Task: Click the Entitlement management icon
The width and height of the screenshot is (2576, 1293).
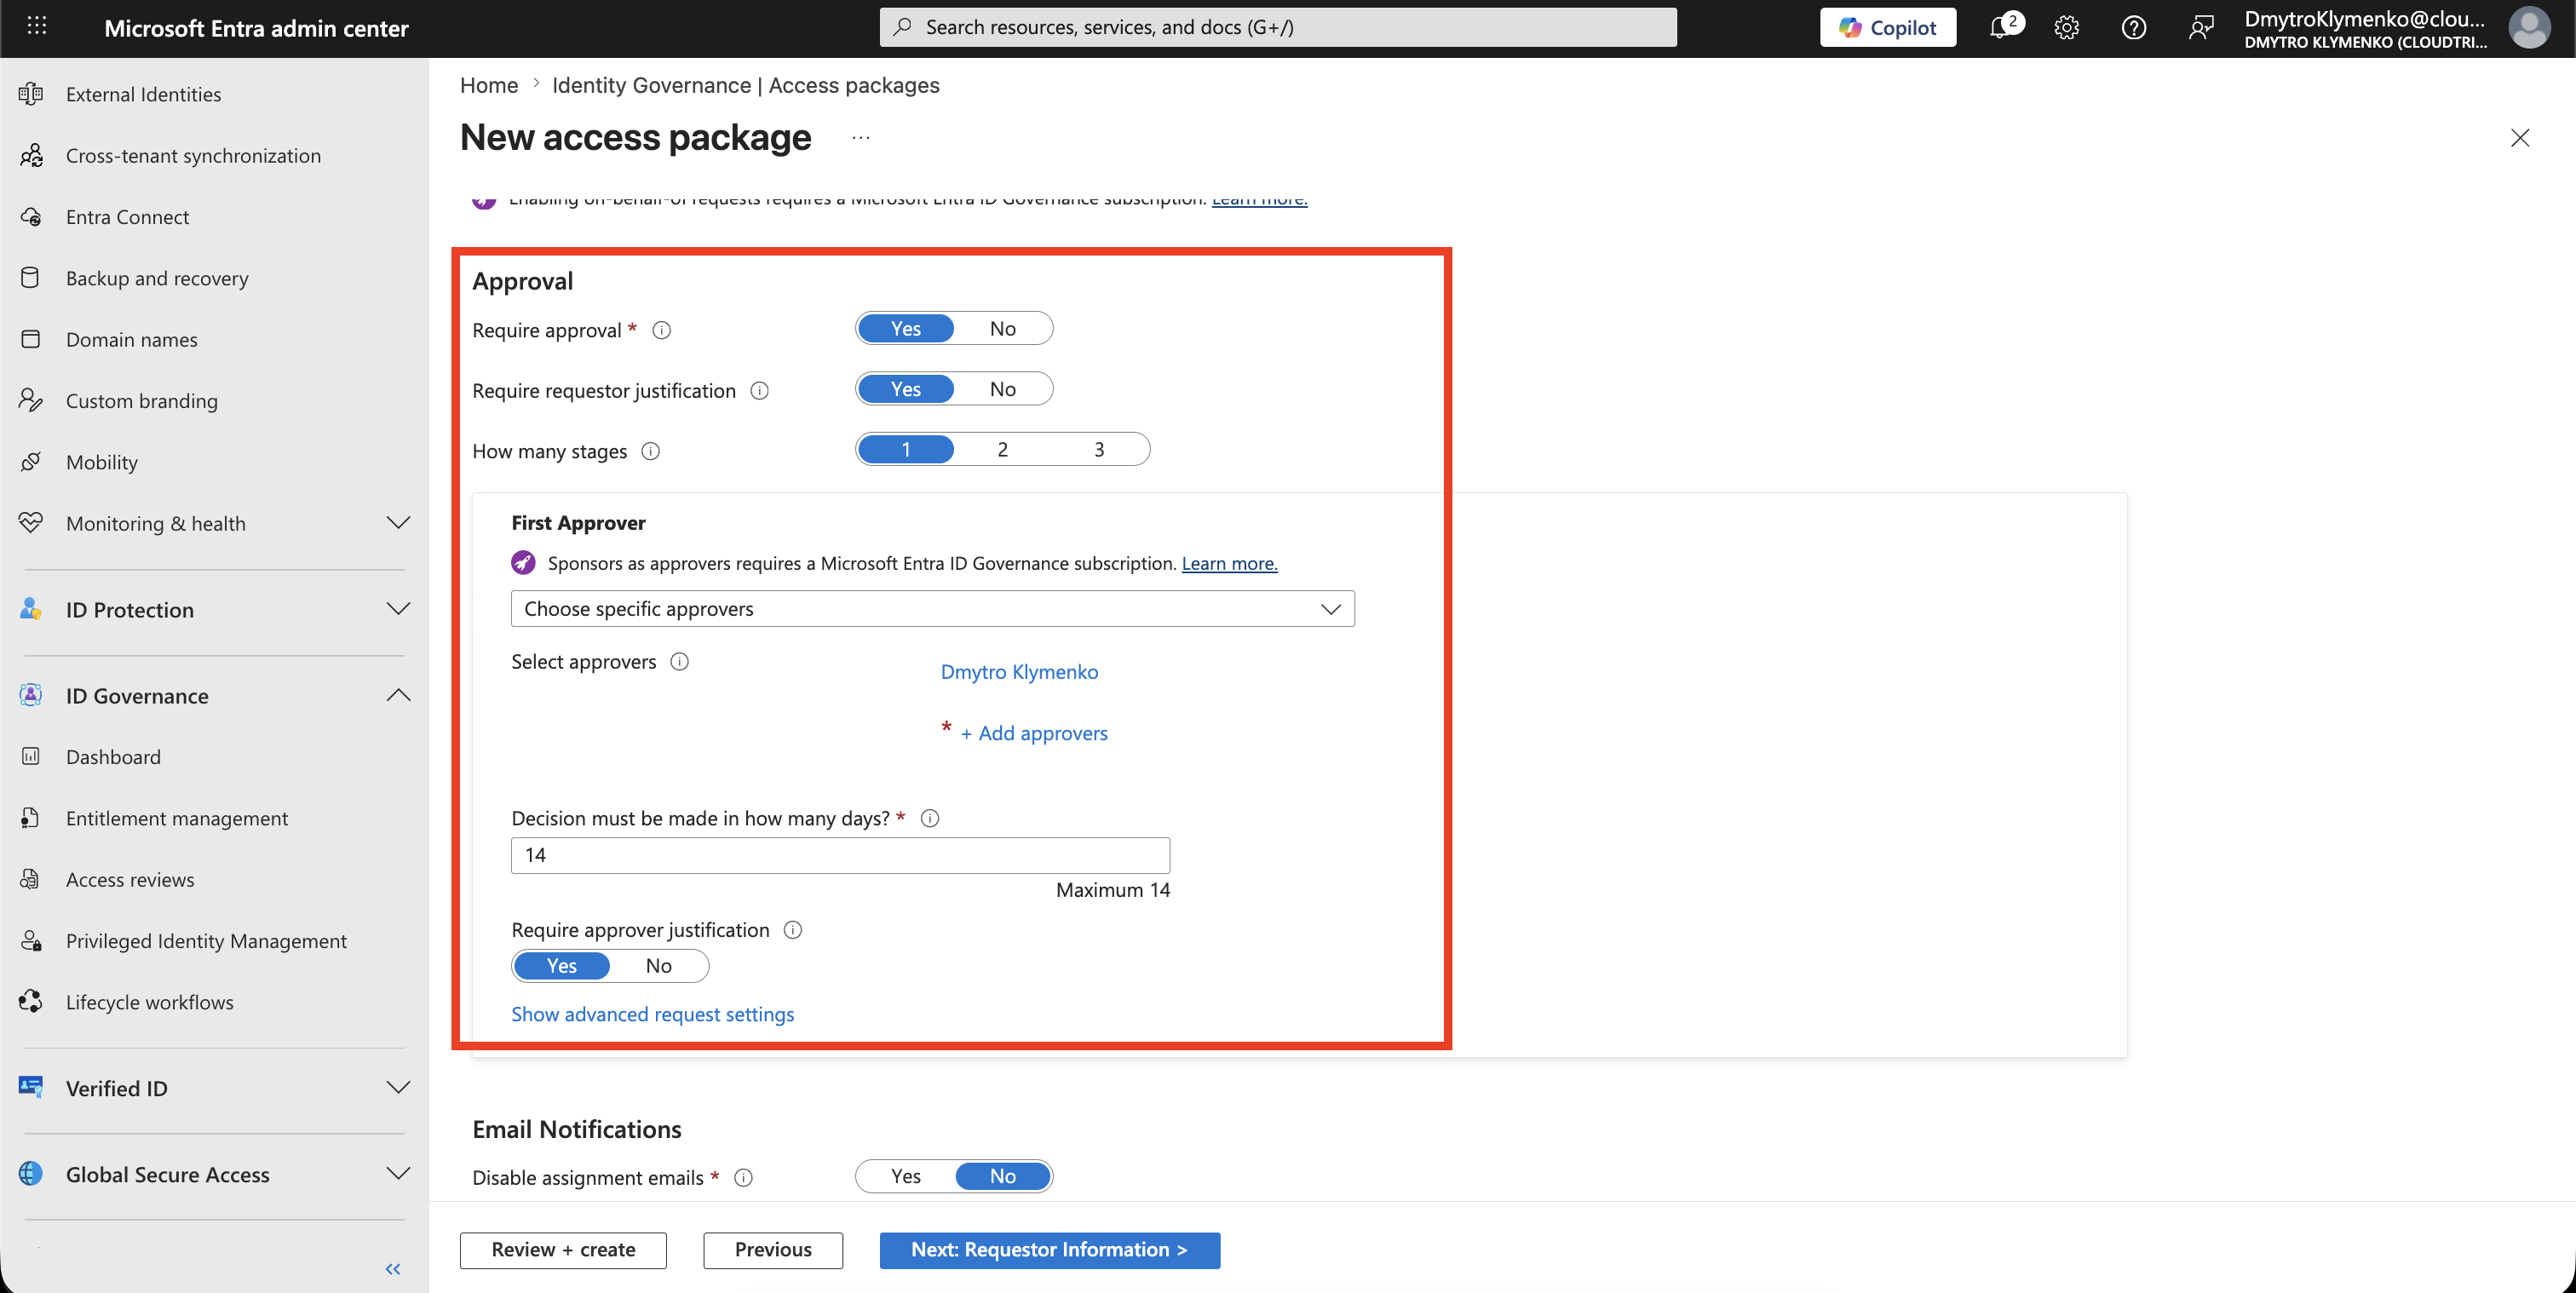Action: [31, 818]
